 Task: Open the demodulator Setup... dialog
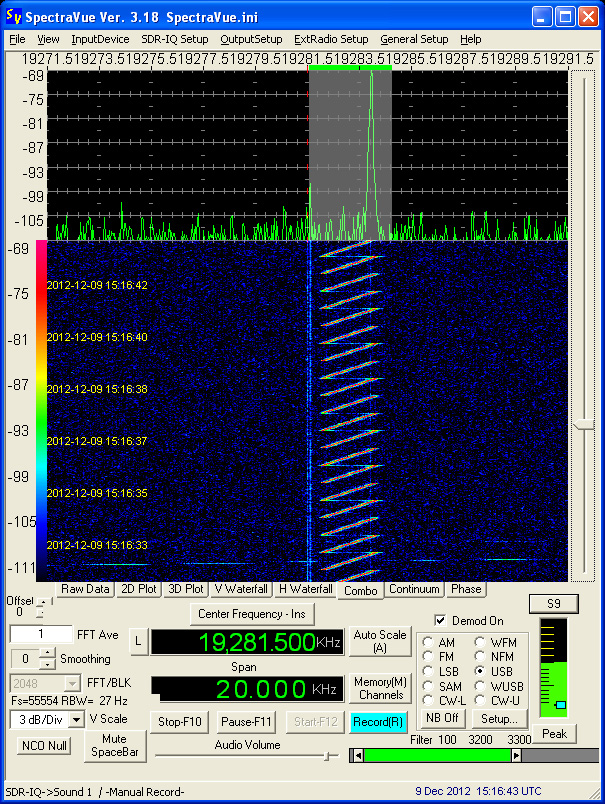pyautogui.click(x=499, y=719)
